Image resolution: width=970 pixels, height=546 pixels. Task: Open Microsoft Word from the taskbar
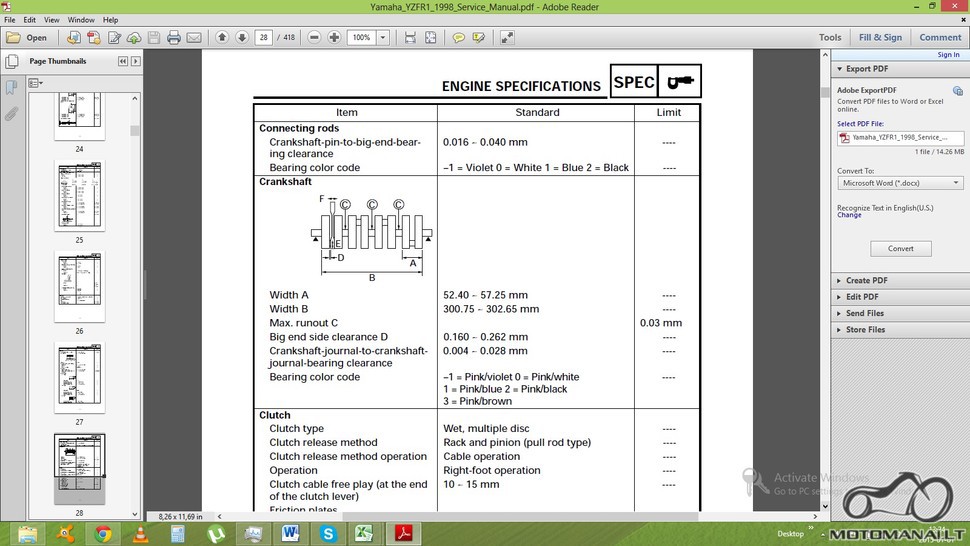(x=291, y=534)
